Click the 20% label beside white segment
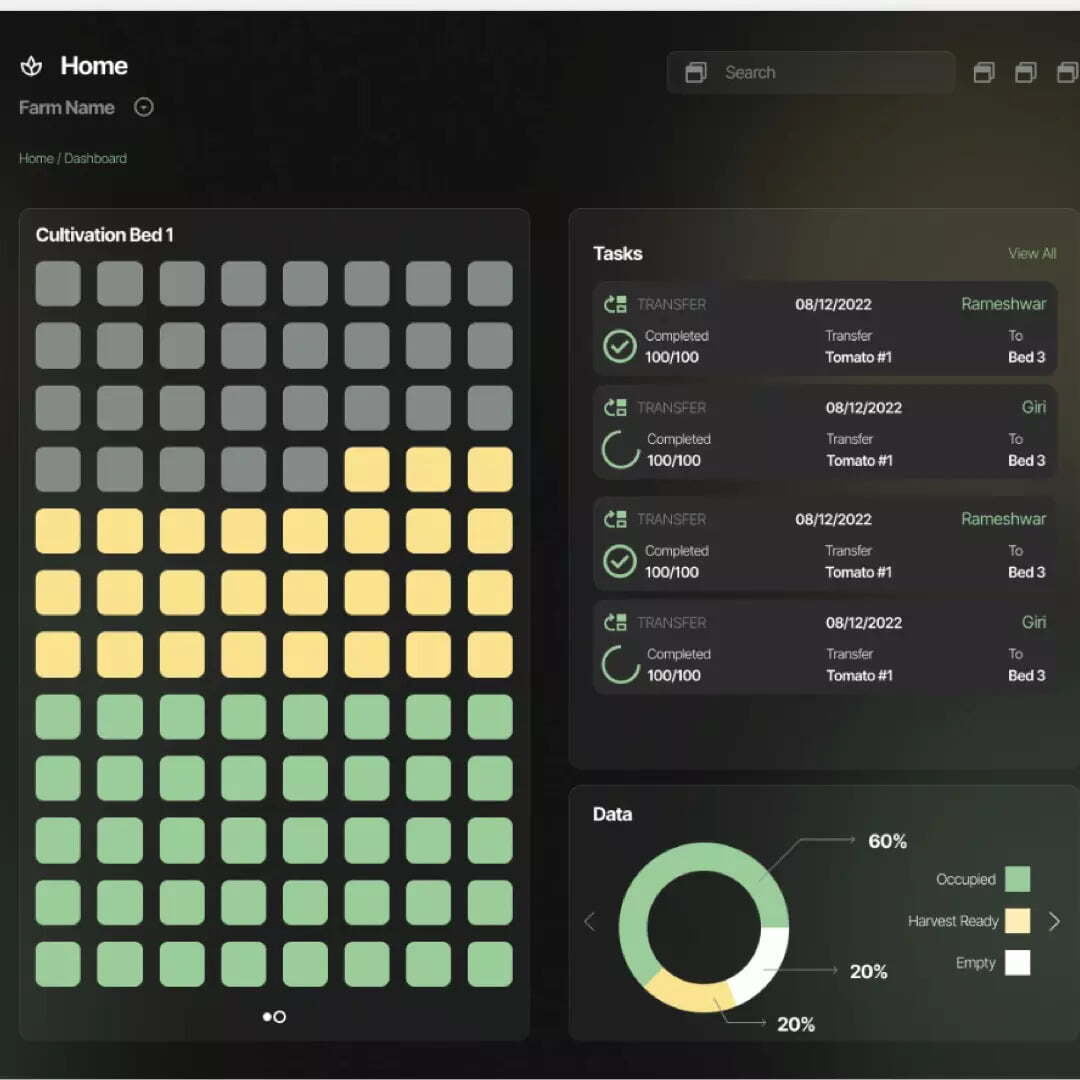The width and height of the screenshot is (1080, 1080). tap(868, 972)
